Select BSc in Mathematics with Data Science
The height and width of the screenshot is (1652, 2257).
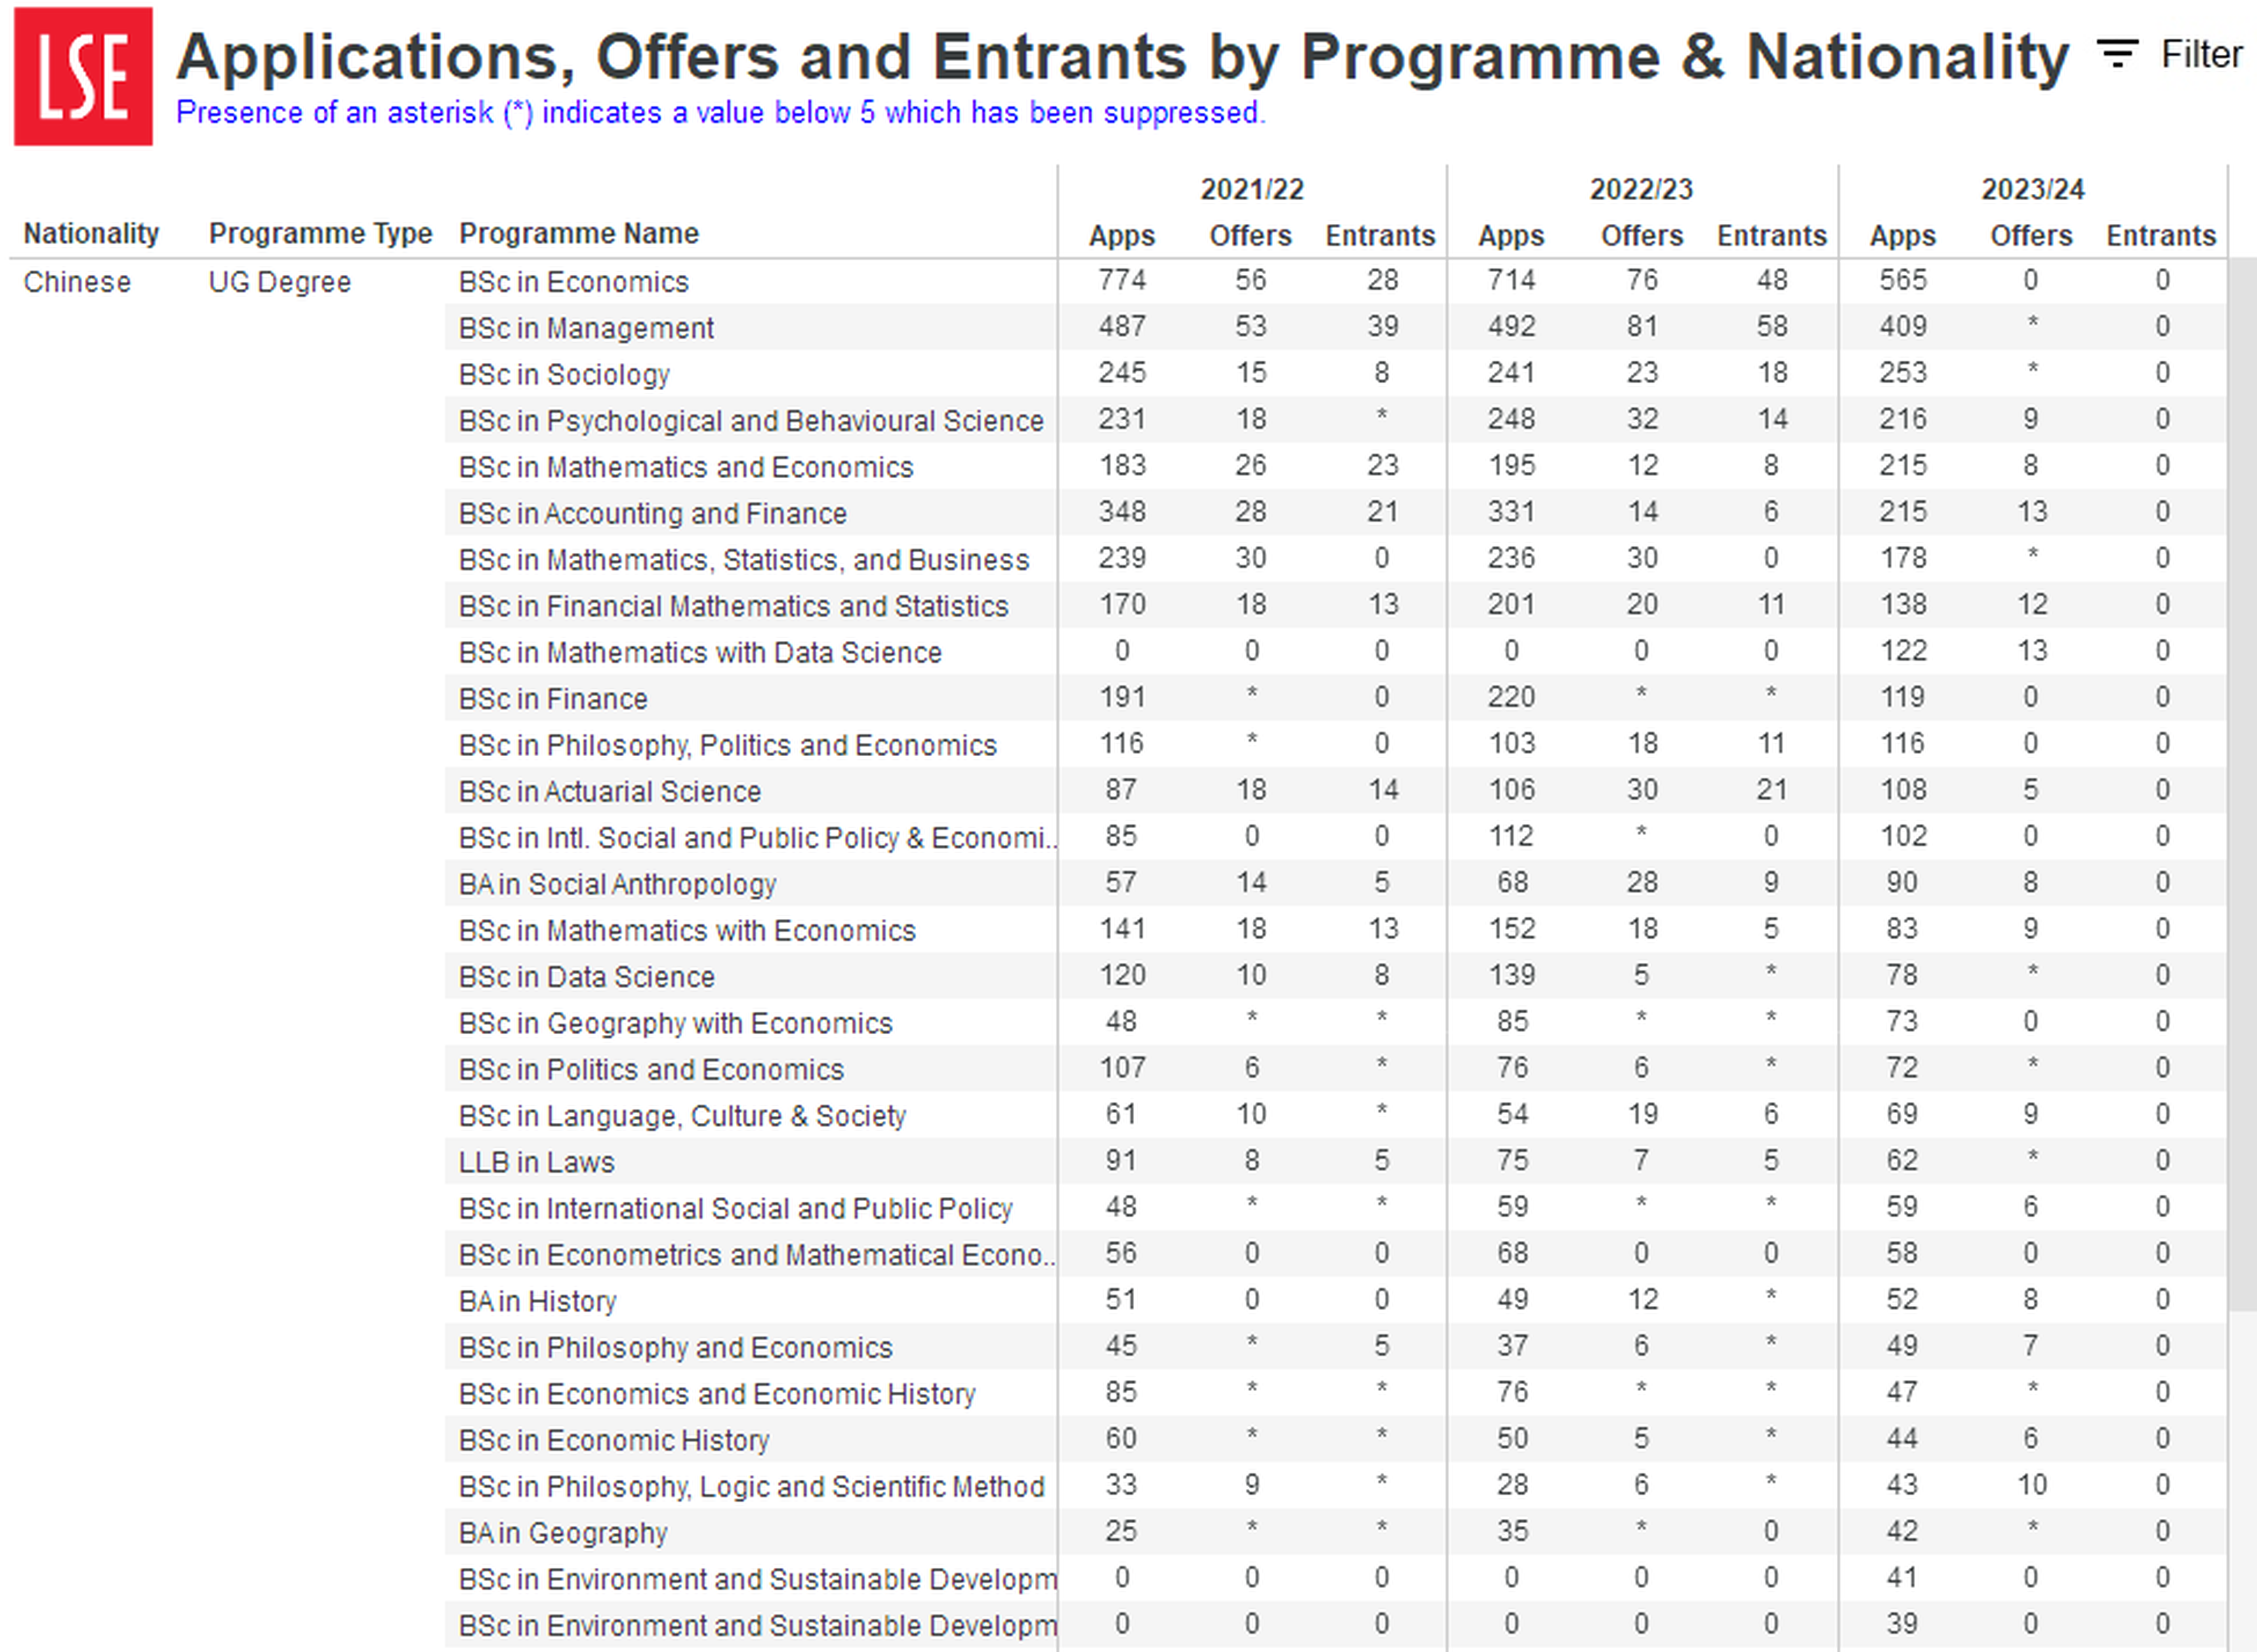[x=700, y=652]
